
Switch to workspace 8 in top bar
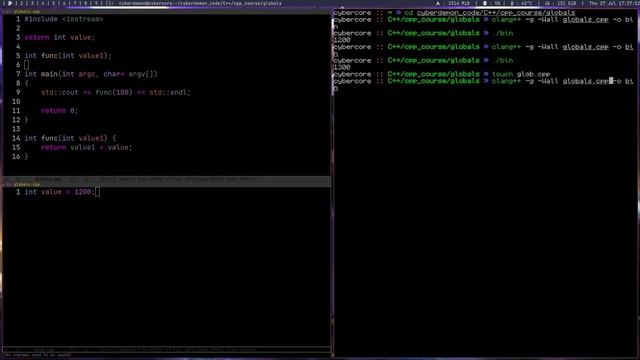click(x=85, y=3)
